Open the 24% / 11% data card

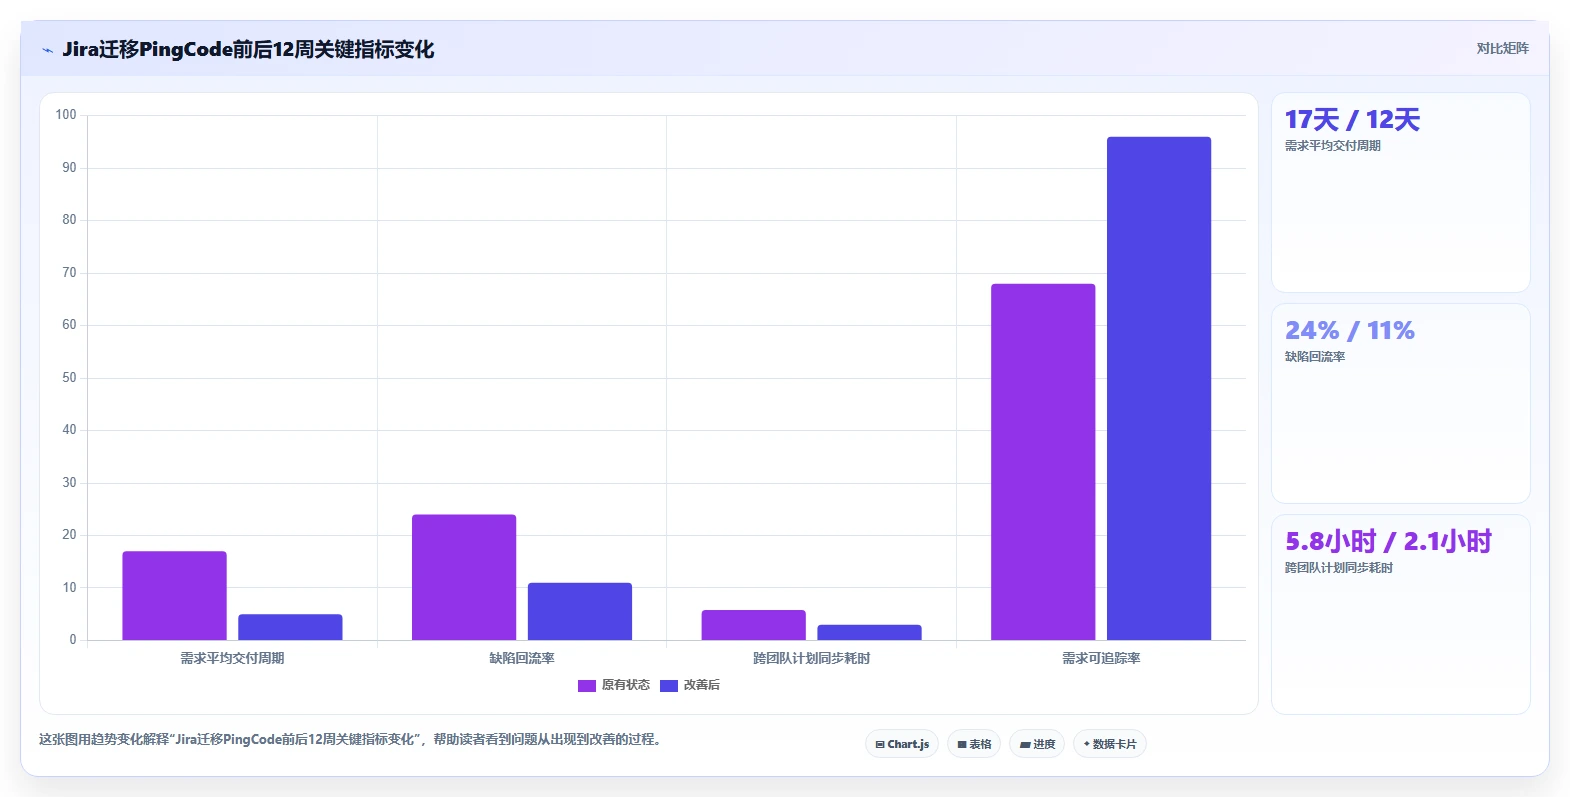pyautogui.click(x=1401, y=404)
